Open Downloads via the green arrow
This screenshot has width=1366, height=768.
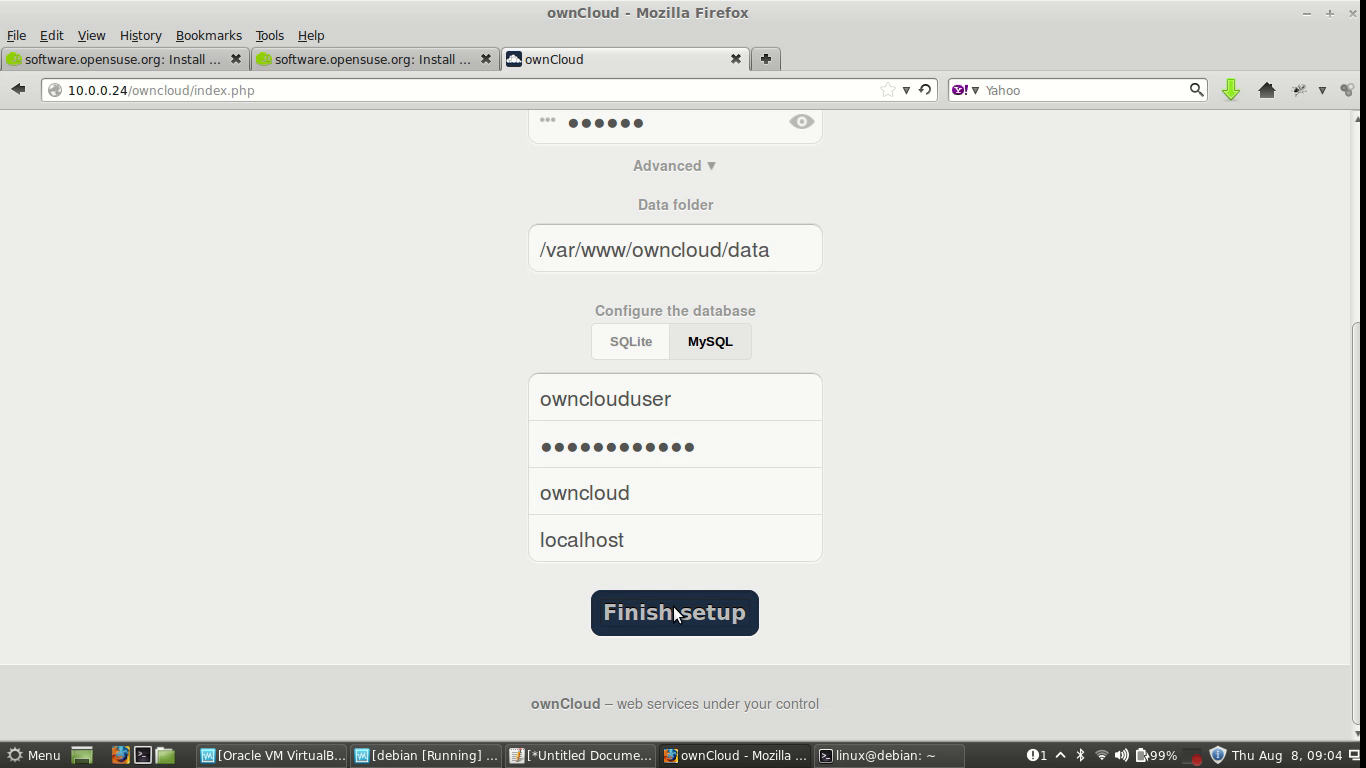click(x=1231, y=90)
